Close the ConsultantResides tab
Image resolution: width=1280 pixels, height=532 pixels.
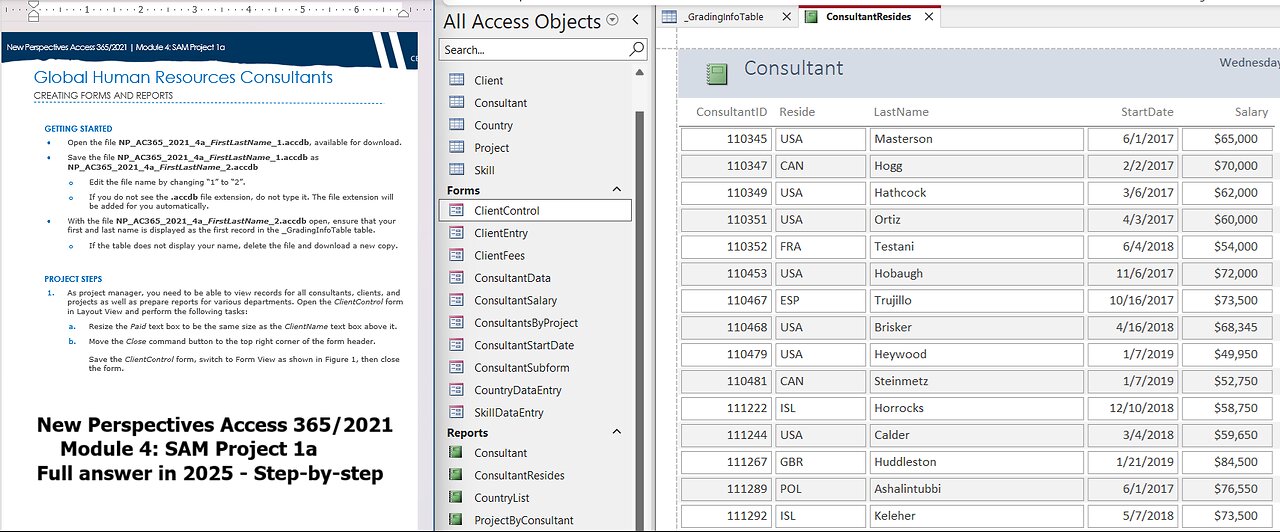[x=929, y=17]
